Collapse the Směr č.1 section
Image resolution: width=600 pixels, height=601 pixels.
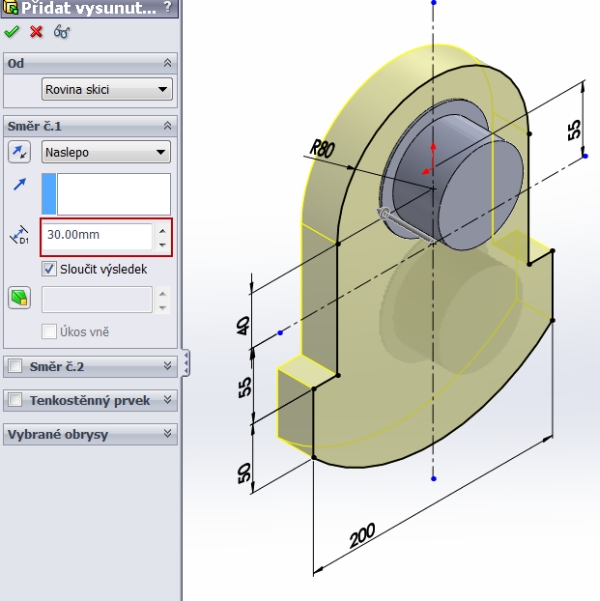(167, 126)
